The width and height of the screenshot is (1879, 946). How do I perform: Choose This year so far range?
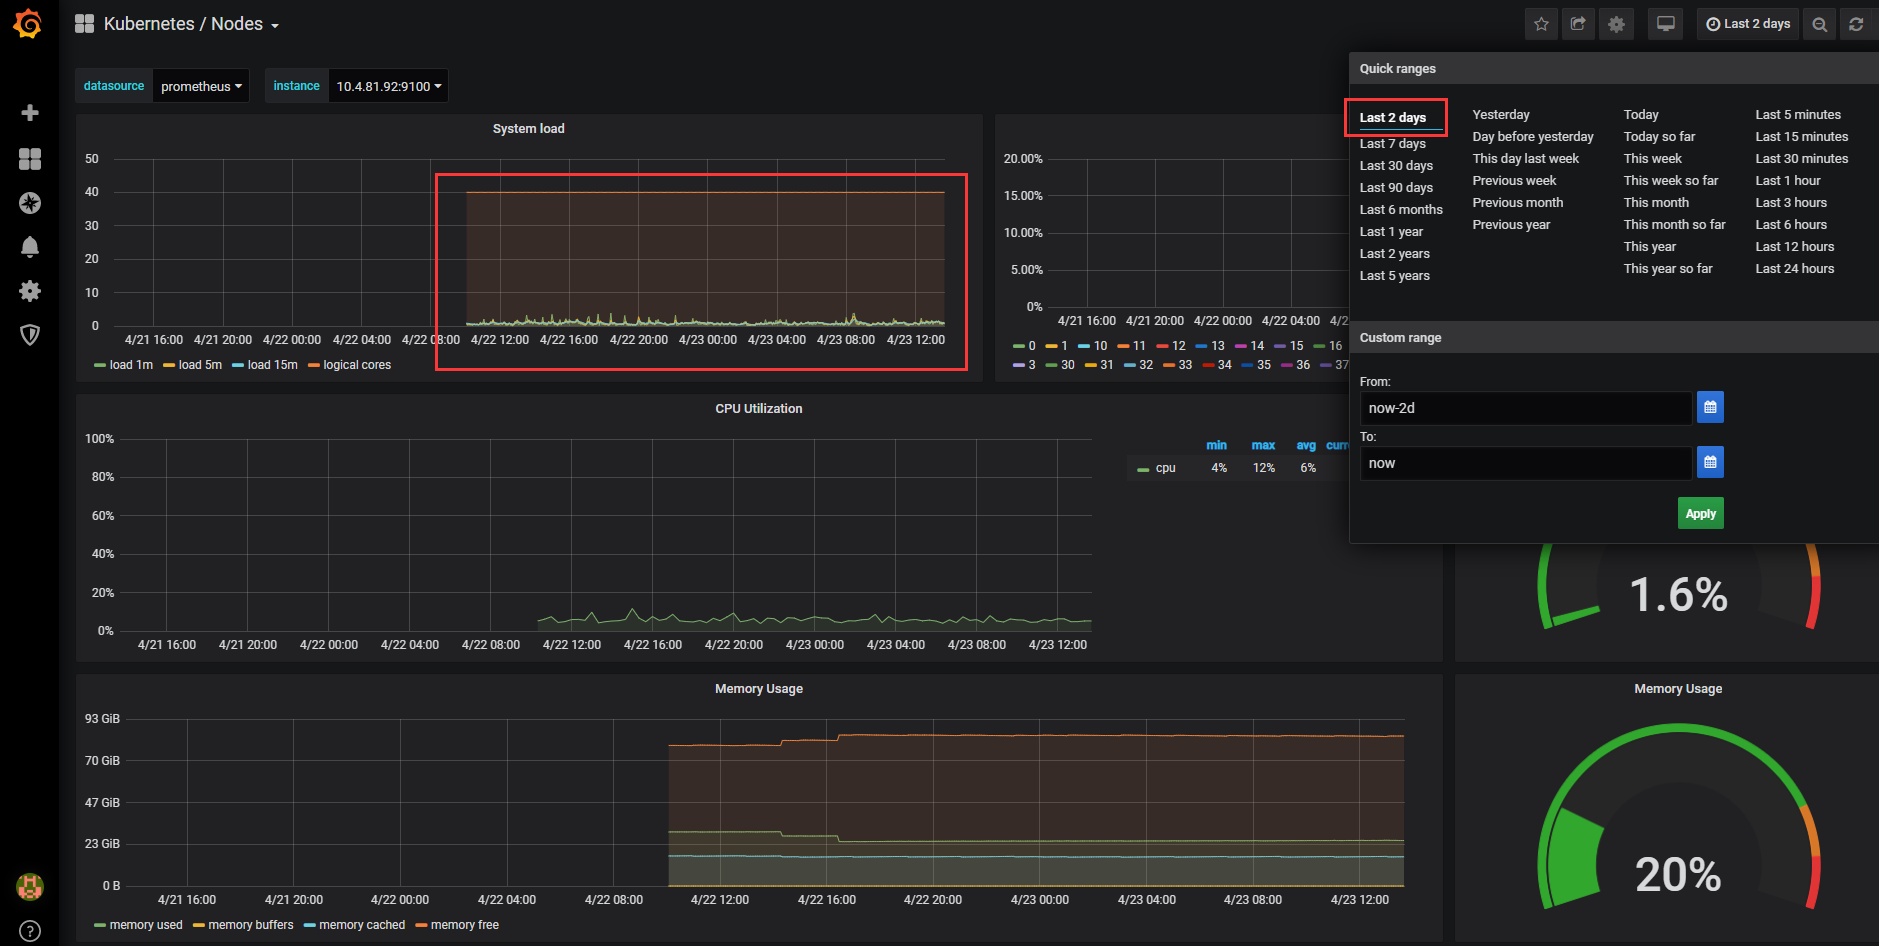pyautogui.click(x=1668, y=269)
